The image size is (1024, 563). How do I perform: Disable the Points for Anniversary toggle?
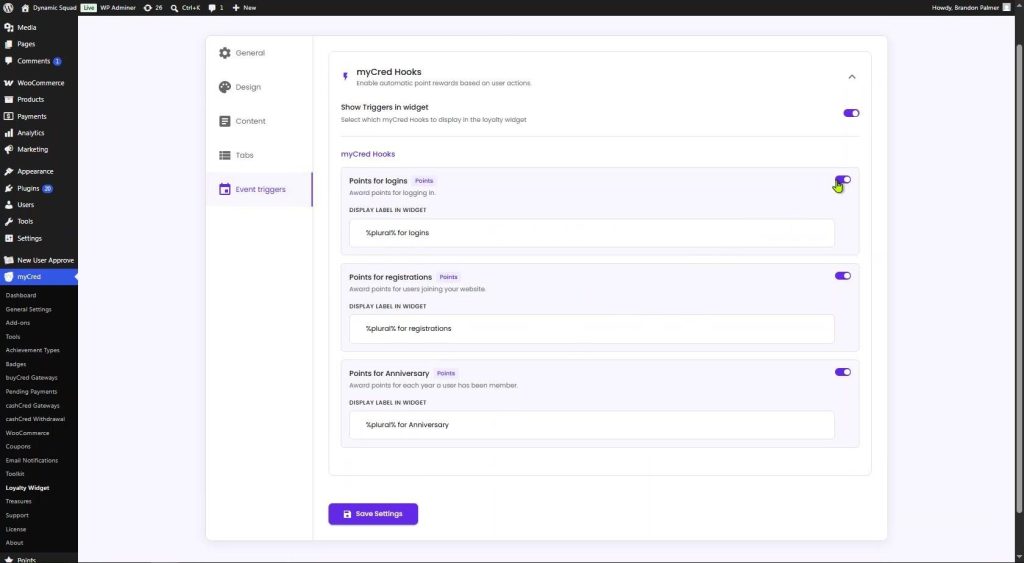842,372
